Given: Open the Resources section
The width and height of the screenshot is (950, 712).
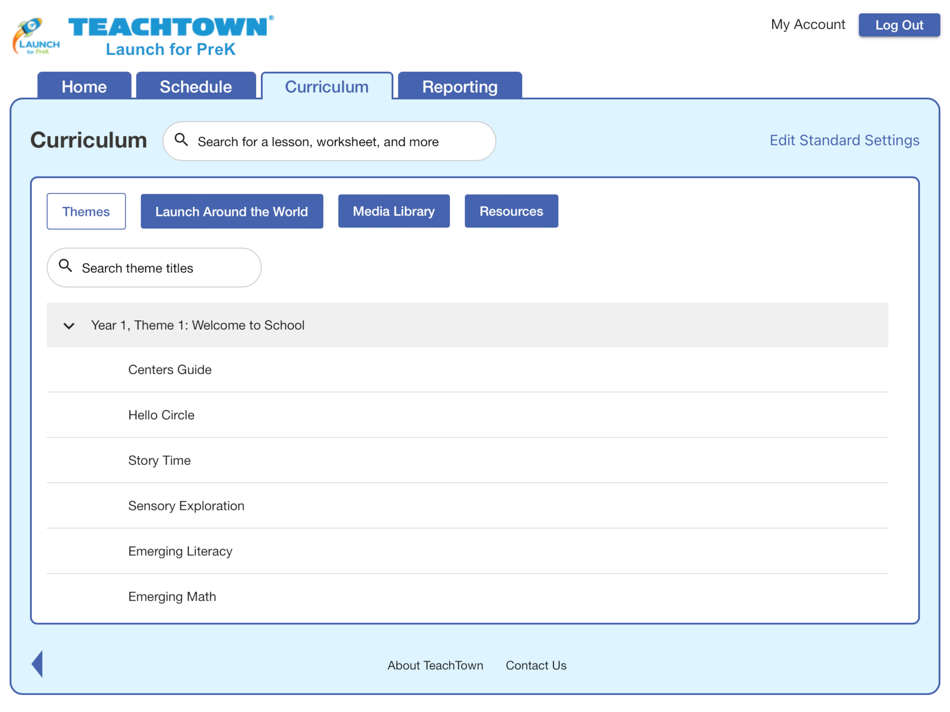Looking at the screenshot, I should coord(511,211).
